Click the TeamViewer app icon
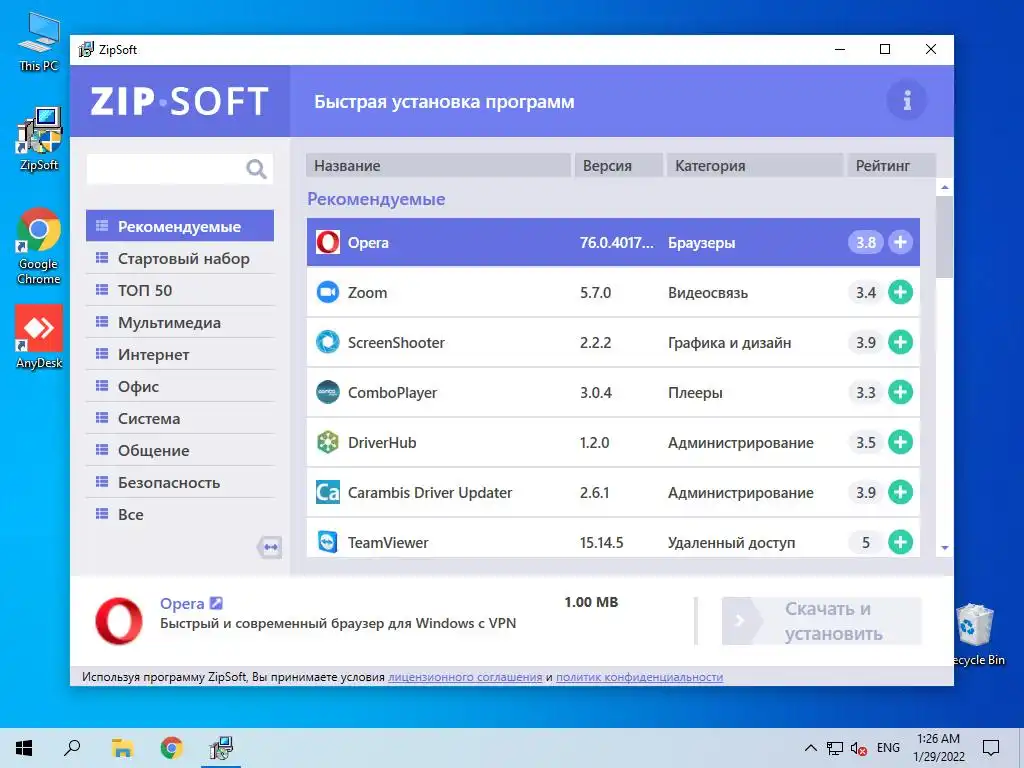 (328, 542)
